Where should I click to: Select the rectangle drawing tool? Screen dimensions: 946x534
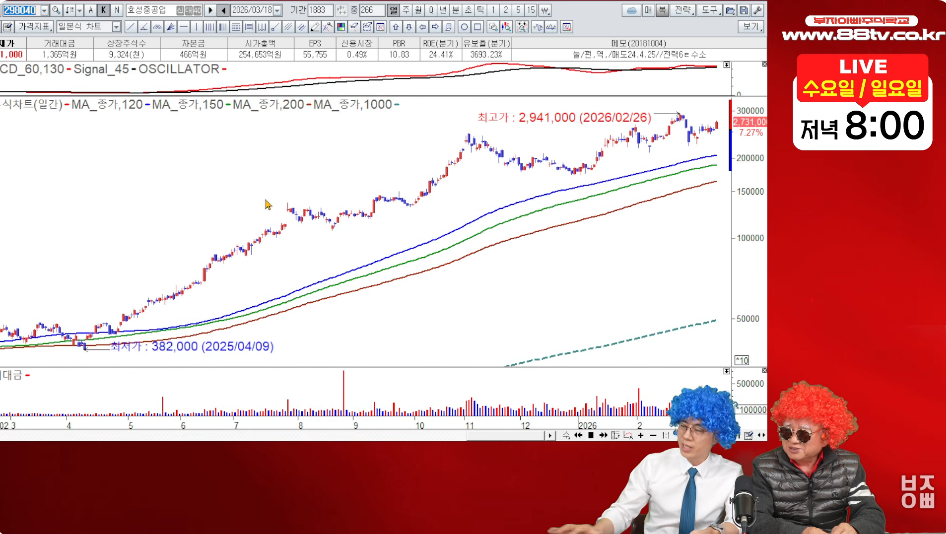coord(477,27)
